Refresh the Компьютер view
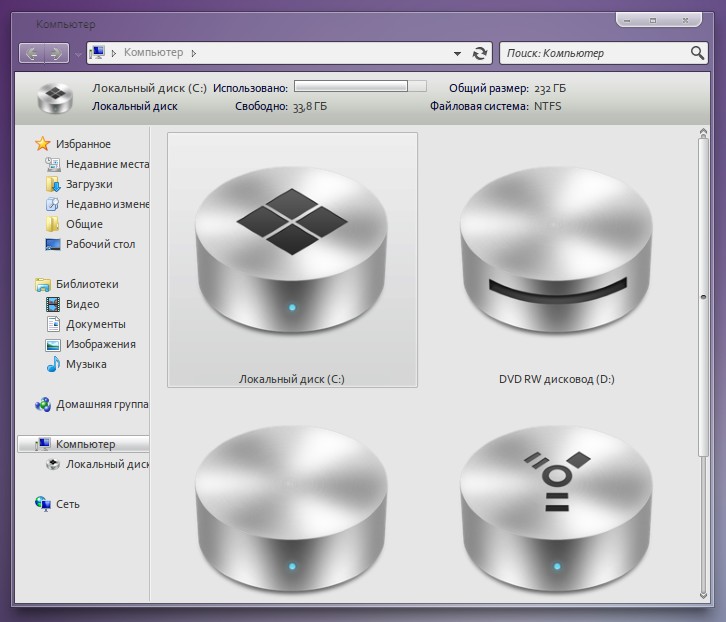The height and width of the screenshot is (622, 726). tap(480, 53)
